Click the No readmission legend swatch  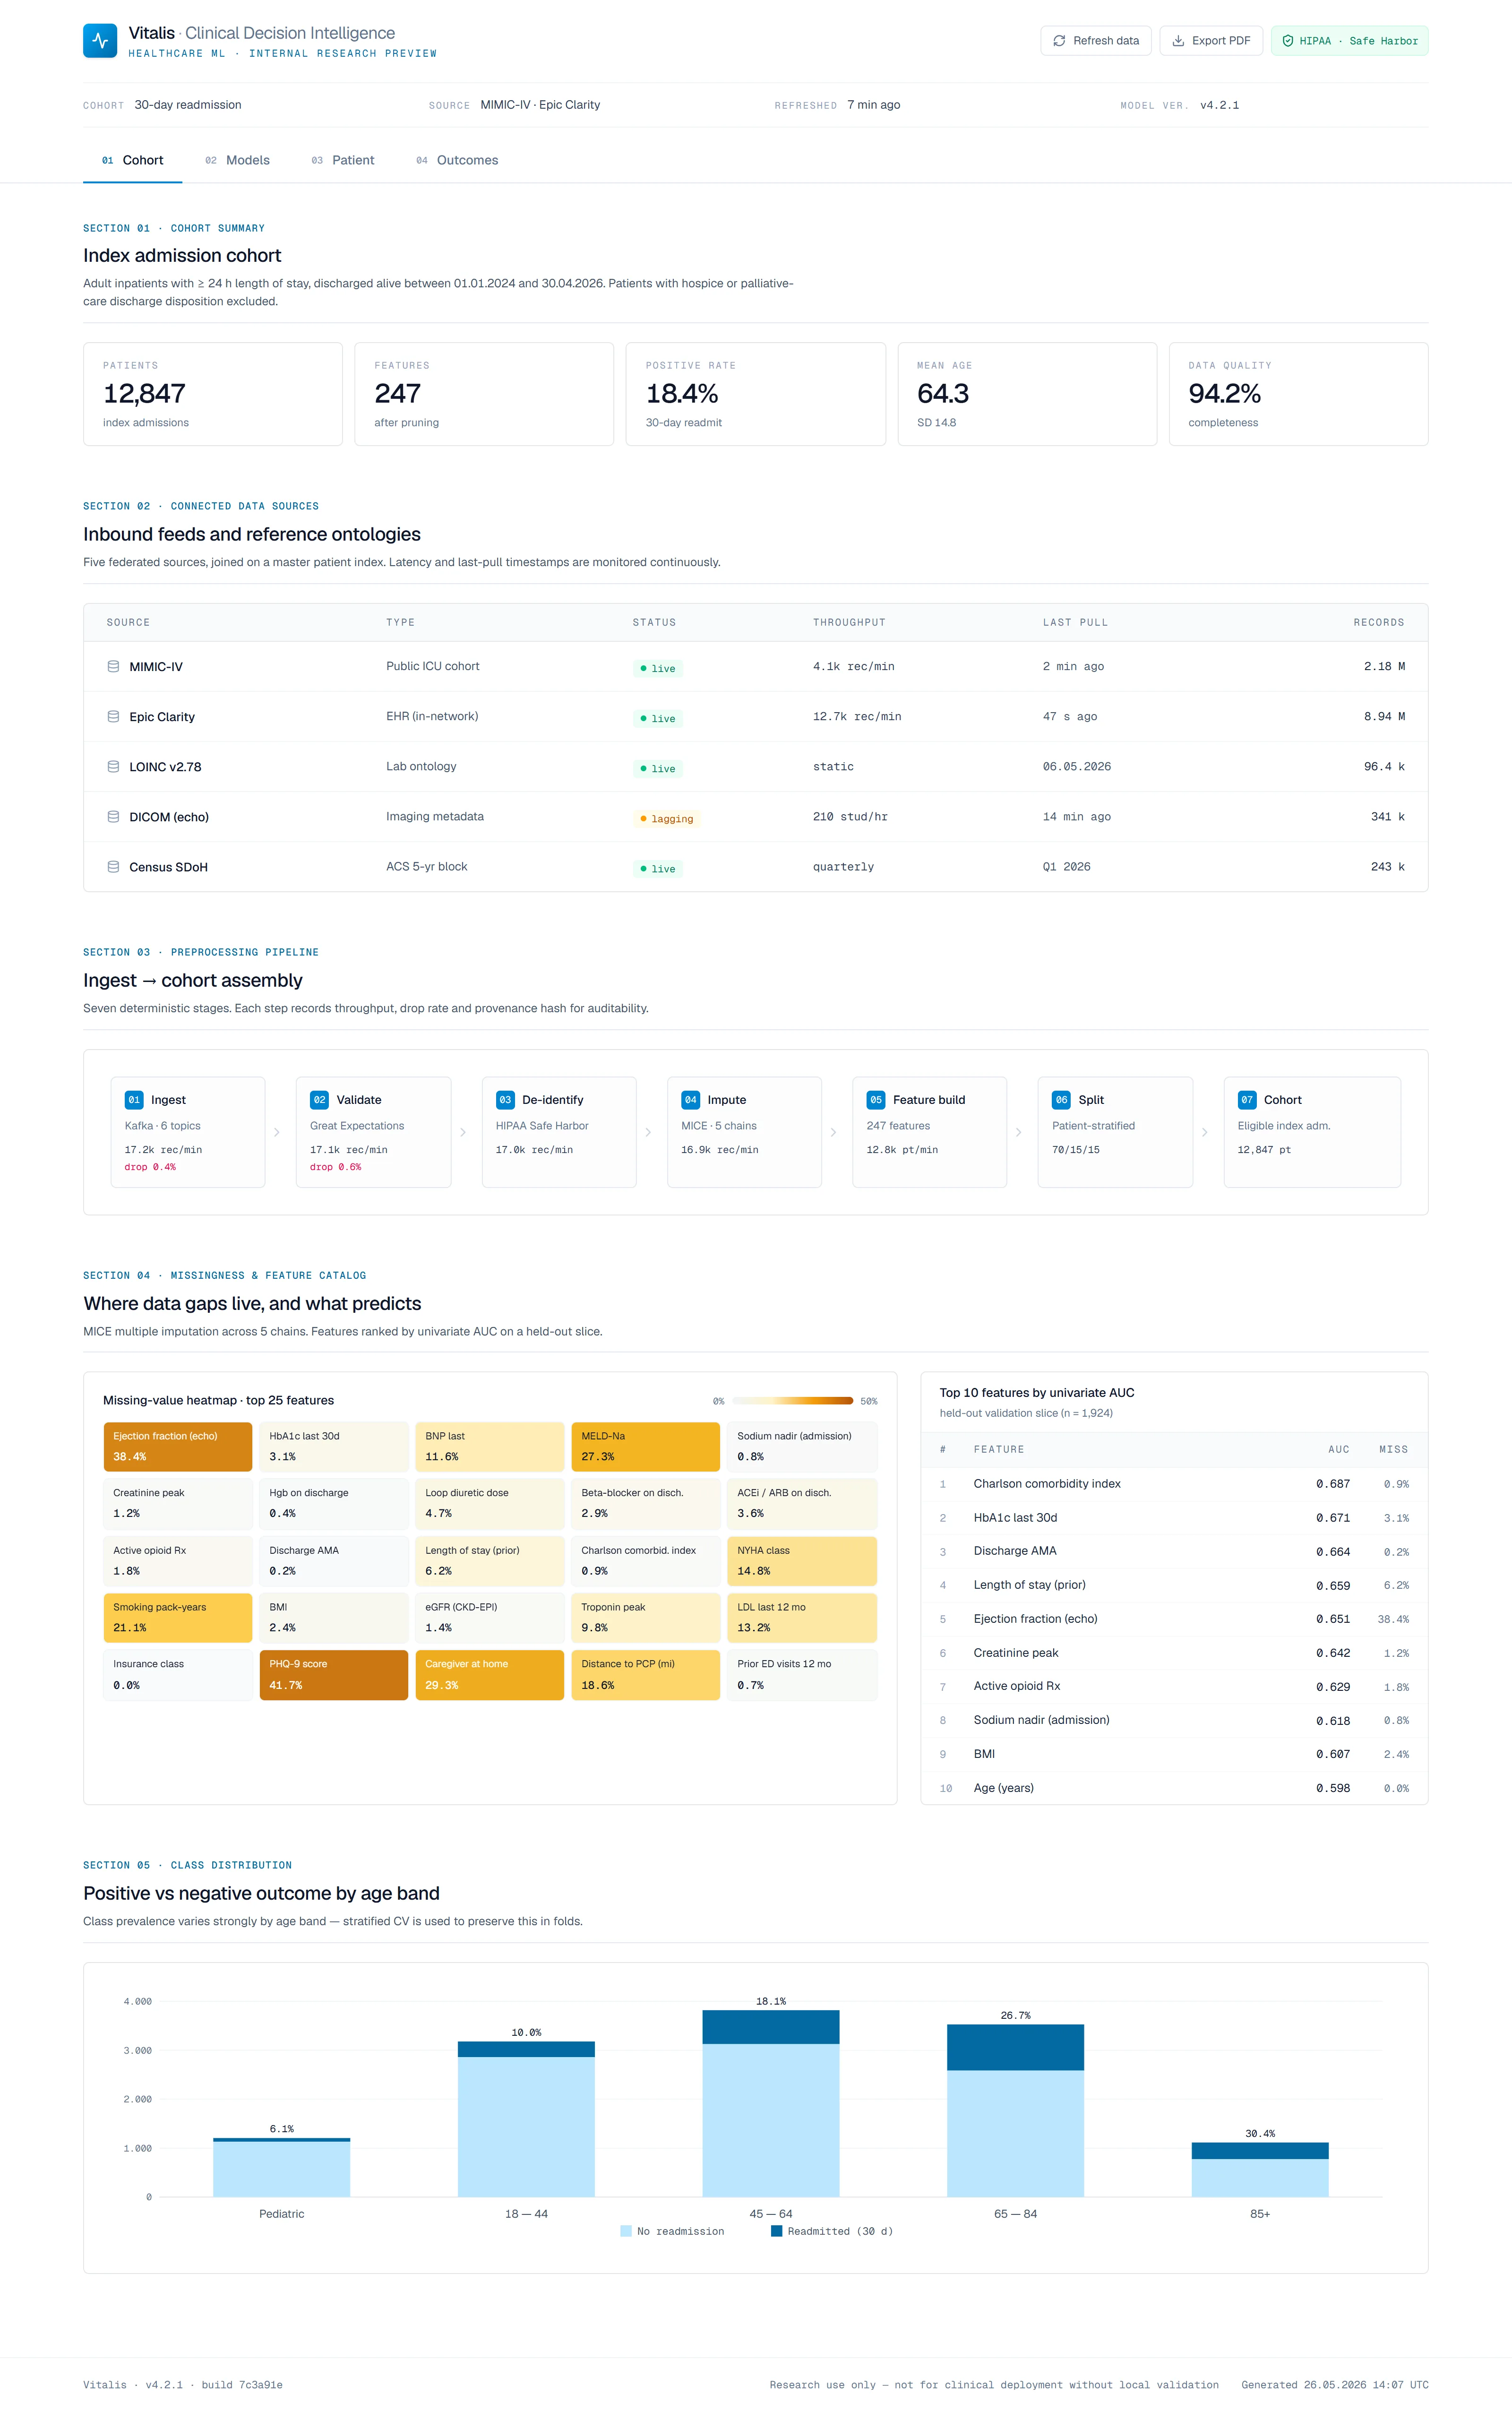(x=626, y=2231)
